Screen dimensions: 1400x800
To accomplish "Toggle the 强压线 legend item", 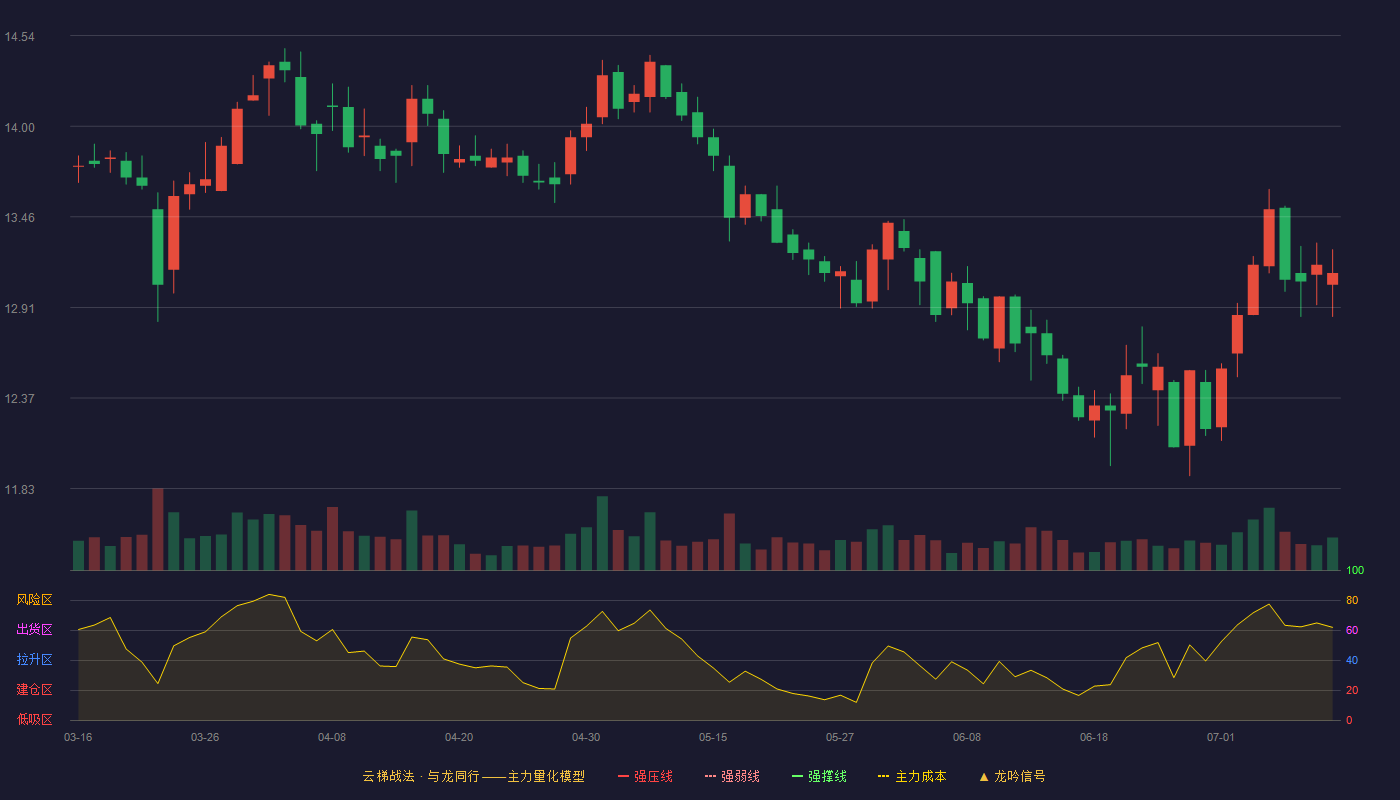I will coord(645,776).
